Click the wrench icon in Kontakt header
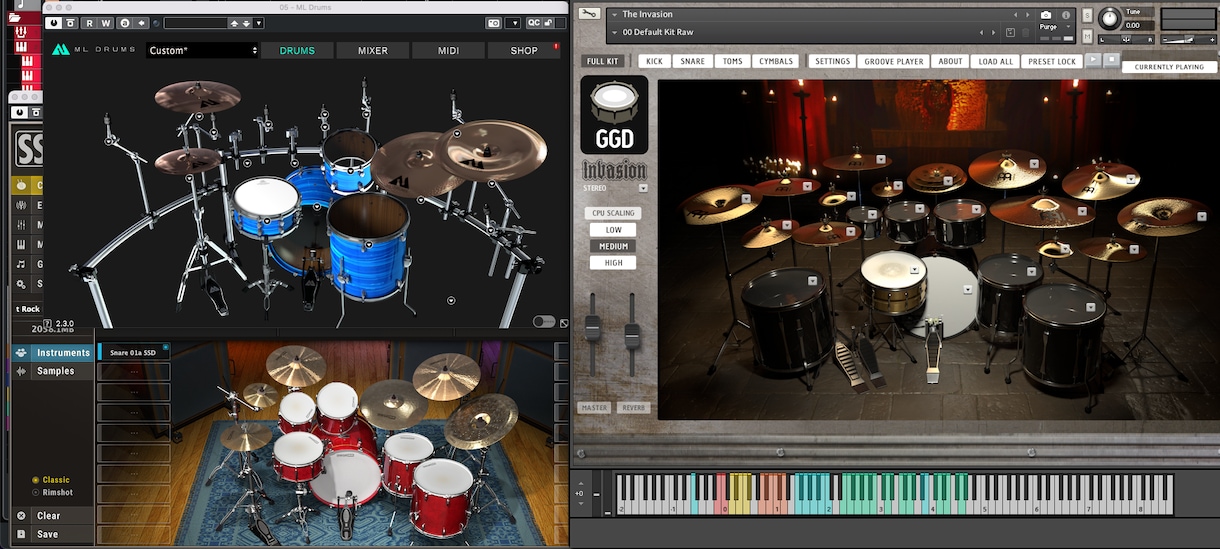1220x549 pixels. pos(589,13)
